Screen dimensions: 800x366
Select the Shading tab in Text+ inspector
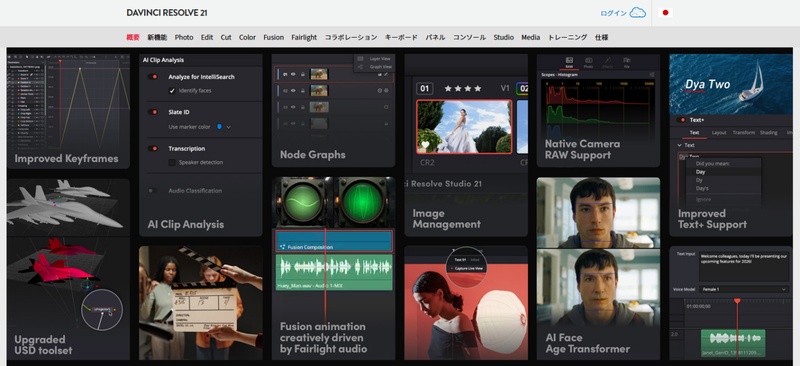[x=768, y=132]
